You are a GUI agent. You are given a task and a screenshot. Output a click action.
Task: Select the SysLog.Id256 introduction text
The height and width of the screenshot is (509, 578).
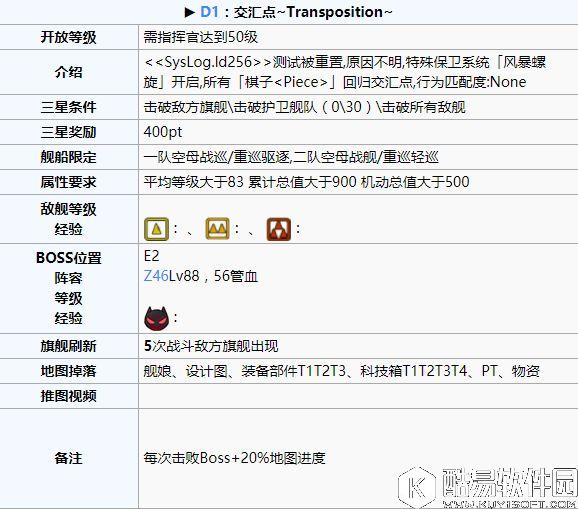point(345,72)
